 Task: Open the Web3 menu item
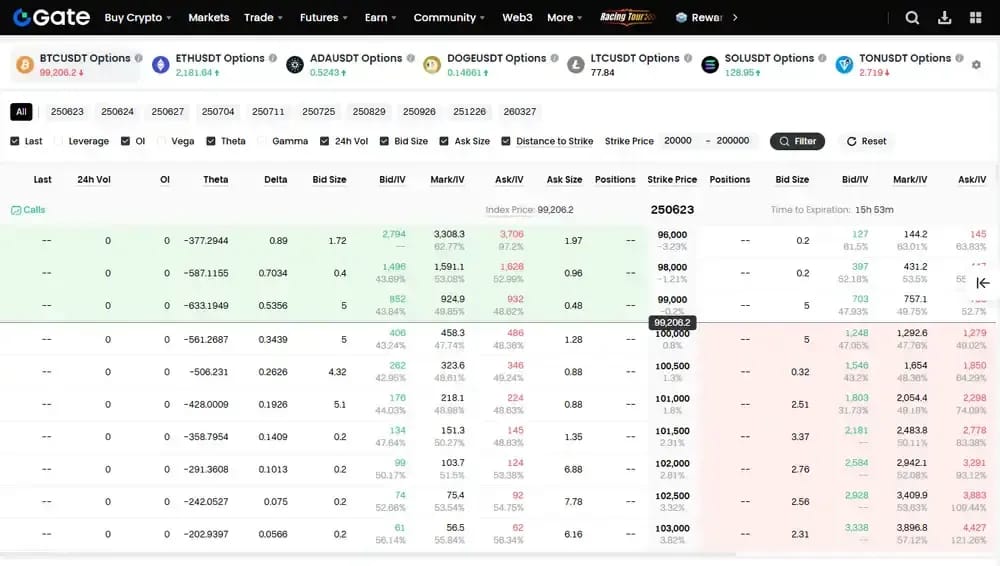[x=517, y=18]
